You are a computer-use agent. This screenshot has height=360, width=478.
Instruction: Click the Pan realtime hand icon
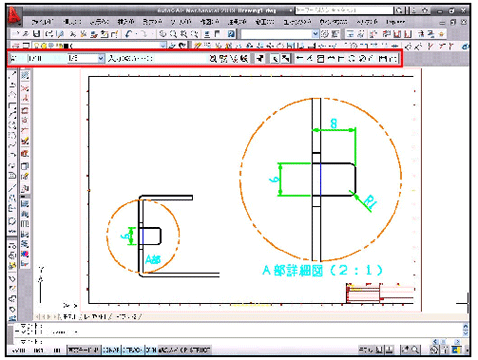[162, 34]
